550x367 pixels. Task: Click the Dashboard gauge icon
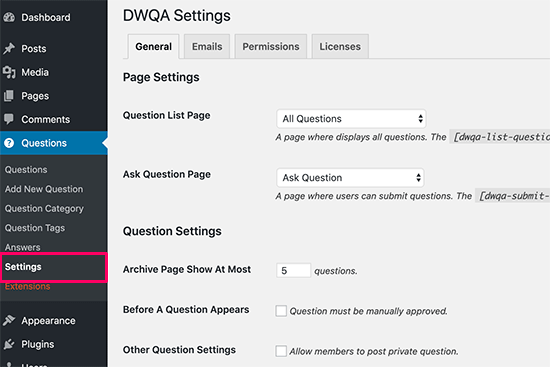pyautogui.click(x=9, y=17)
